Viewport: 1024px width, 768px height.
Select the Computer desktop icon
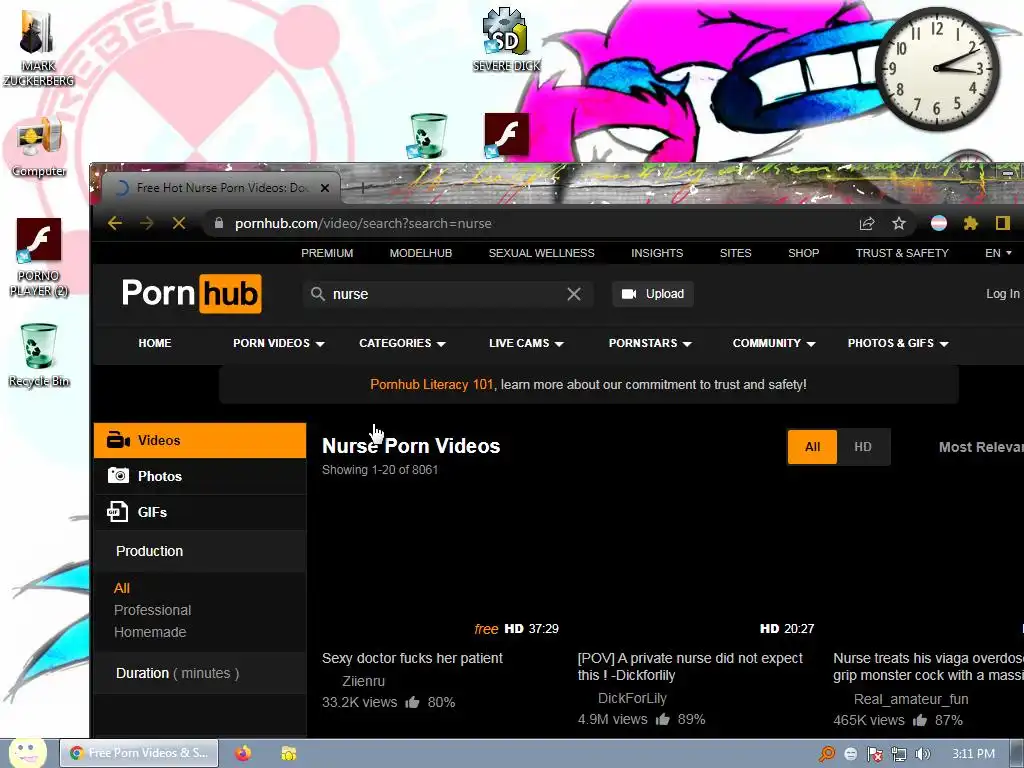click(39, 148)
